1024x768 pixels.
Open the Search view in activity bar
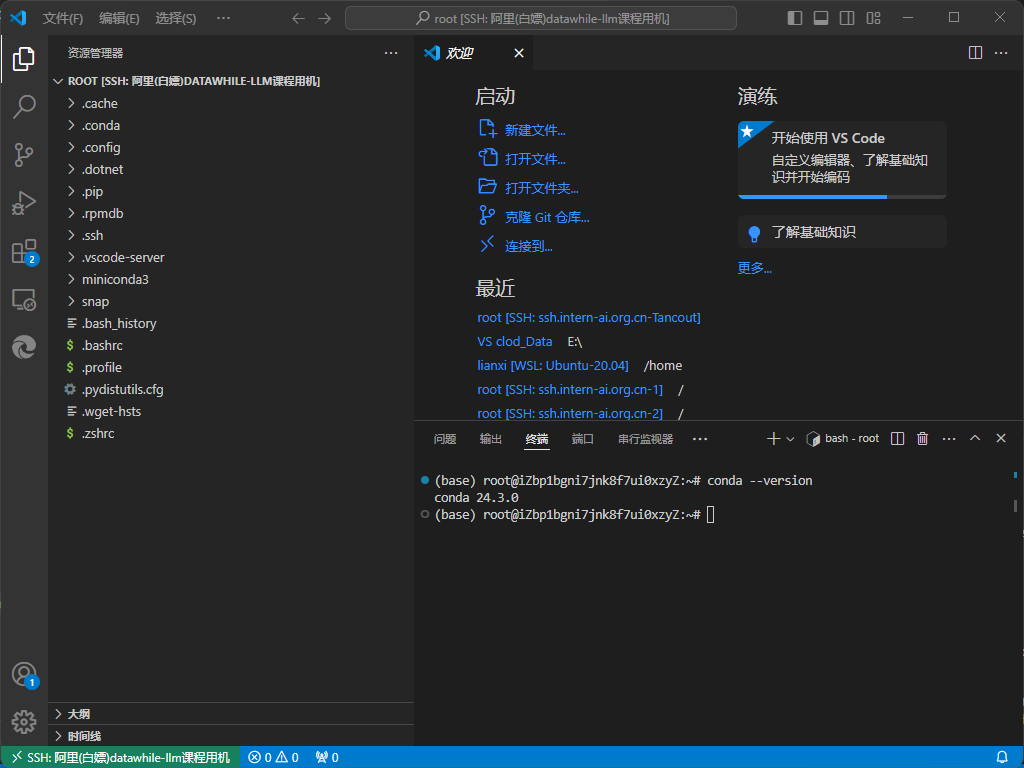point(24,107)
